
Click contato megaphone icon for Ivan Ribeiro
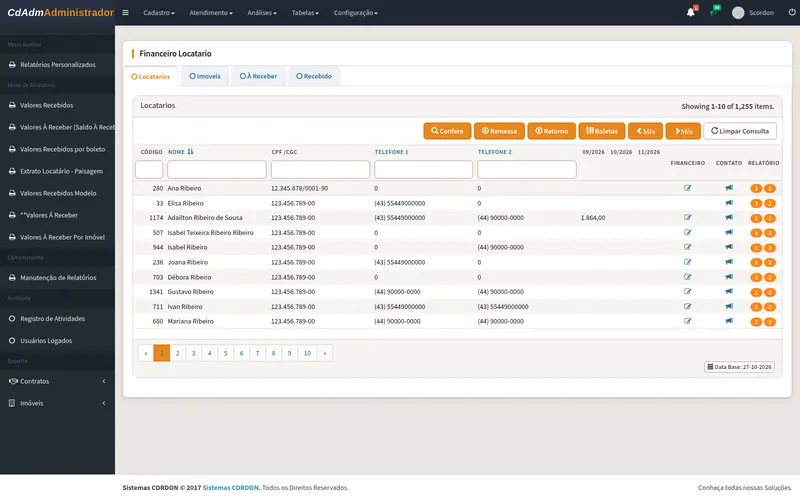click(x=729, y=307)
